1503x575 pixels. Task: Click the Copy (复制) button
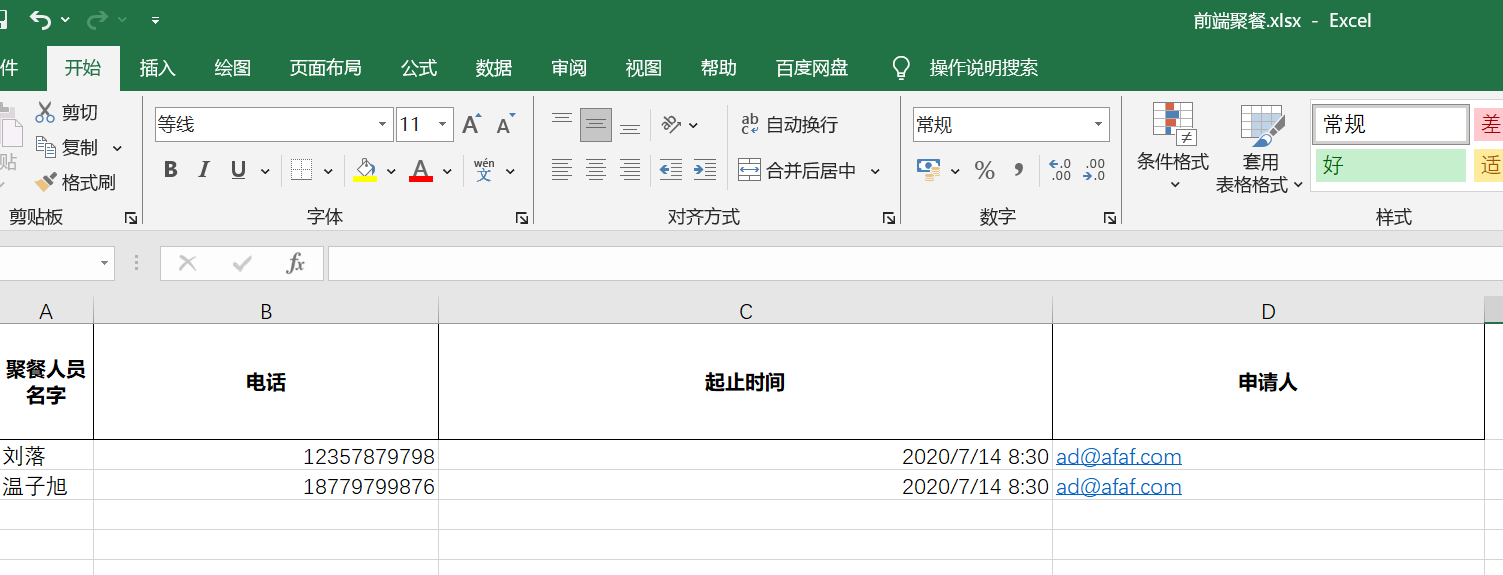tap(67, 147)
